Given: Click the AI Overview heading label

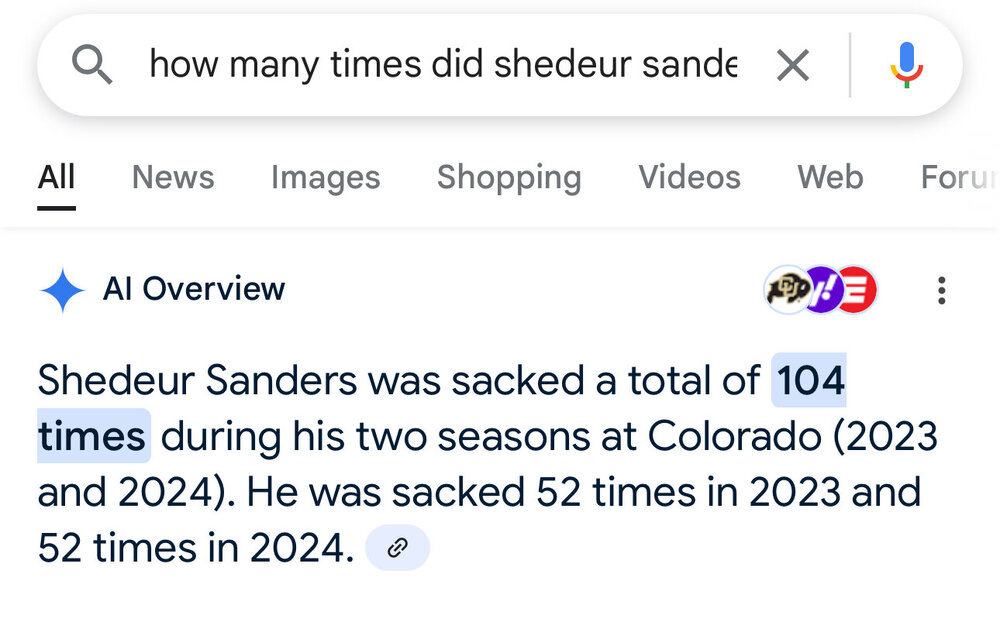Looking at the screenshot, I should click(x=194, y=289).
